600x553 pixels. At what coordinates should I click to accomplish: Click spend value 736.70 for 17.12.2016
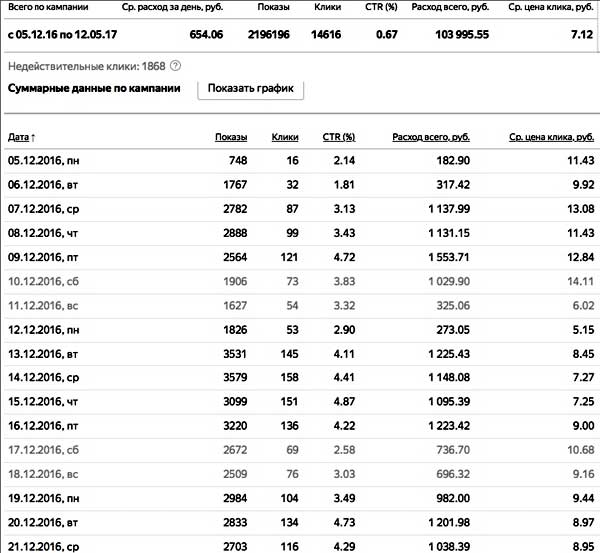tap(453, 450)
